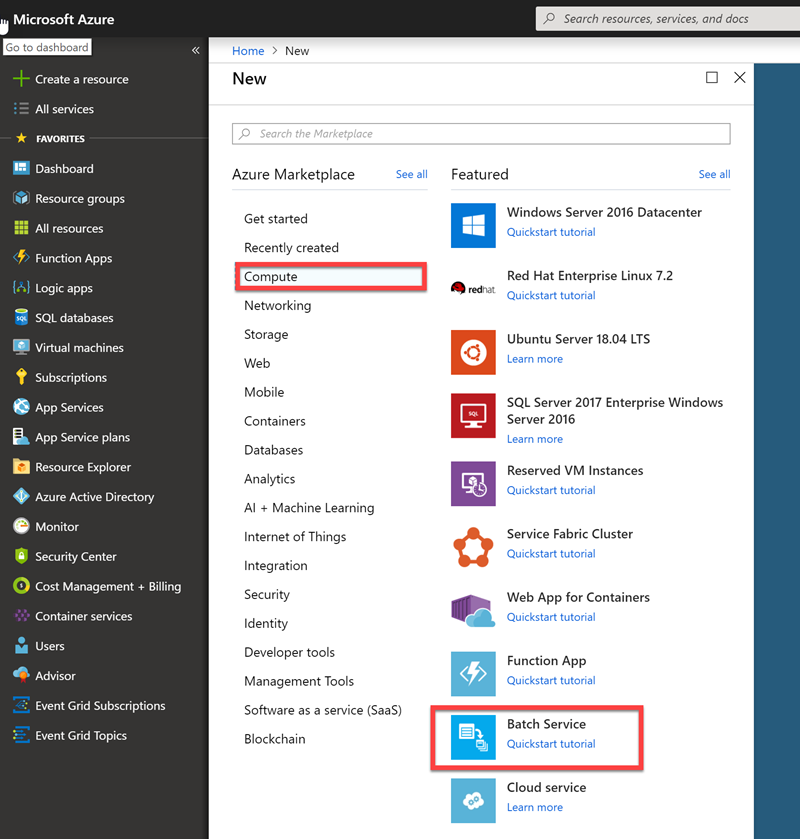Click the Cost Management + Billing icon
Viewport: 800px width, 839px height.
pyautogui.click(x=21, y=586)
